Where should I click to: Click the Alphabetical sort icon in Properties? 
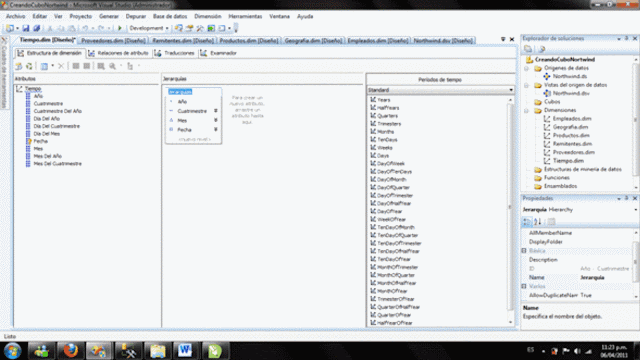538,222
